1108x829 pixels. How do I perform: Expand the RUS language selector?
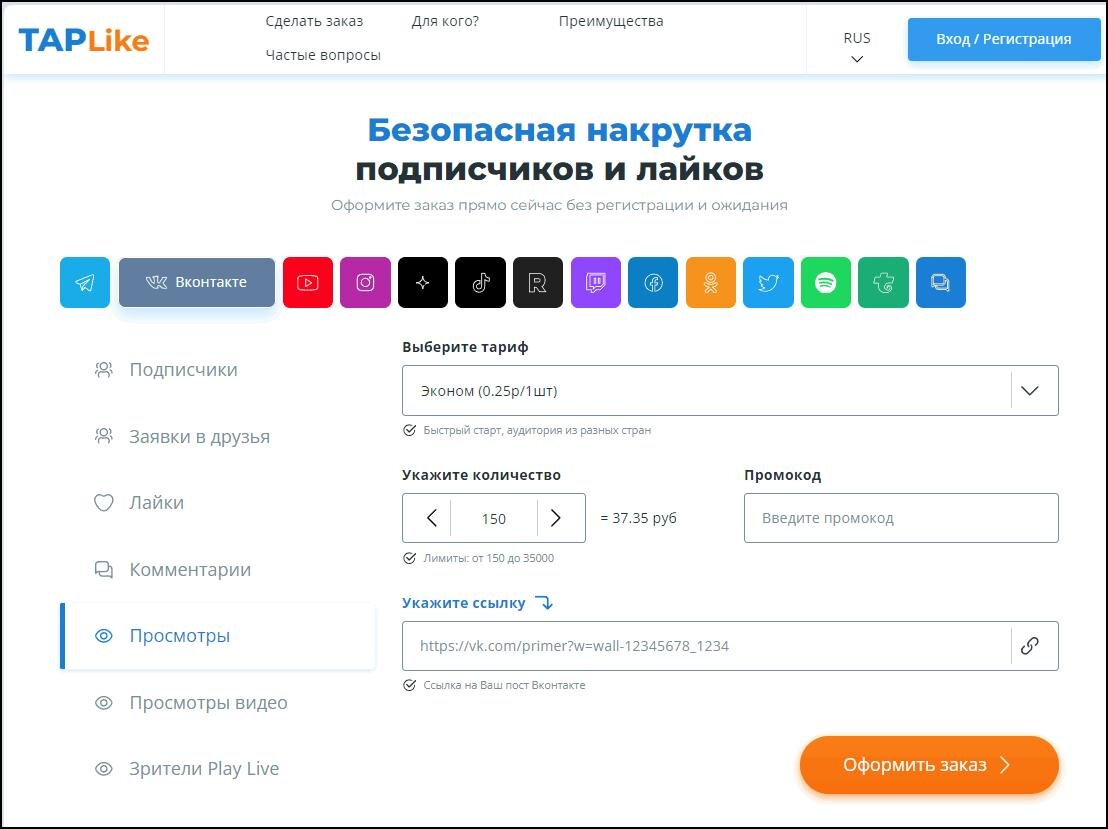tap(857, 47)
